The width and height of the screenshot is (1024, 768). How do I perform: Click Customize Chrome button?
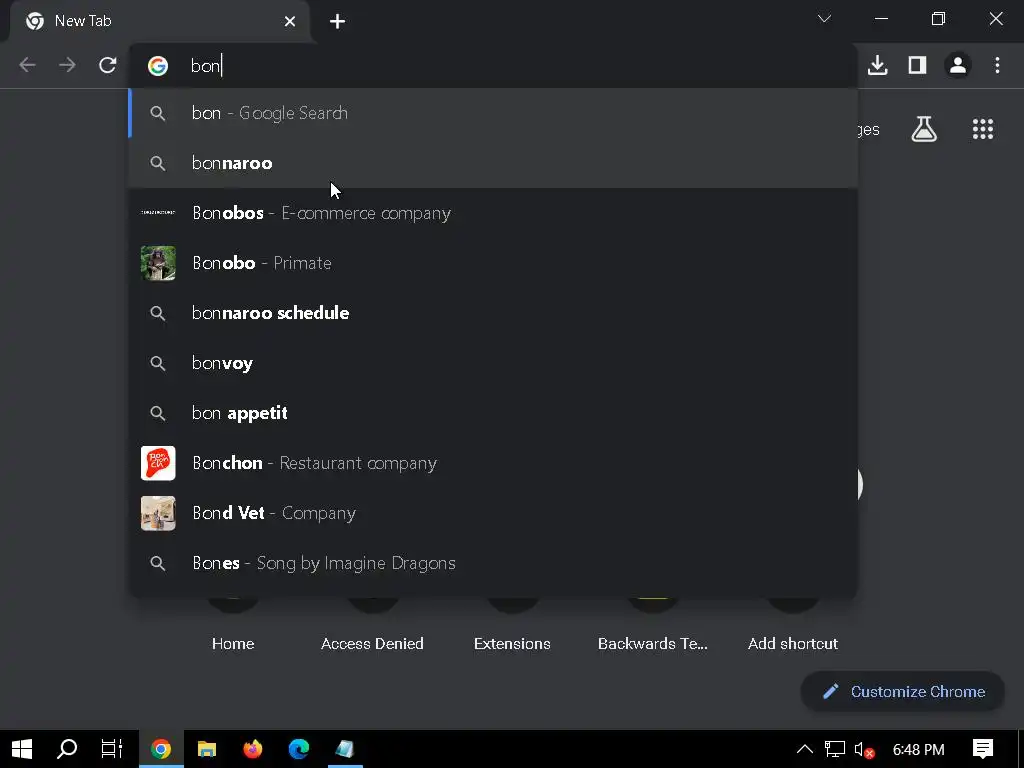903,692
